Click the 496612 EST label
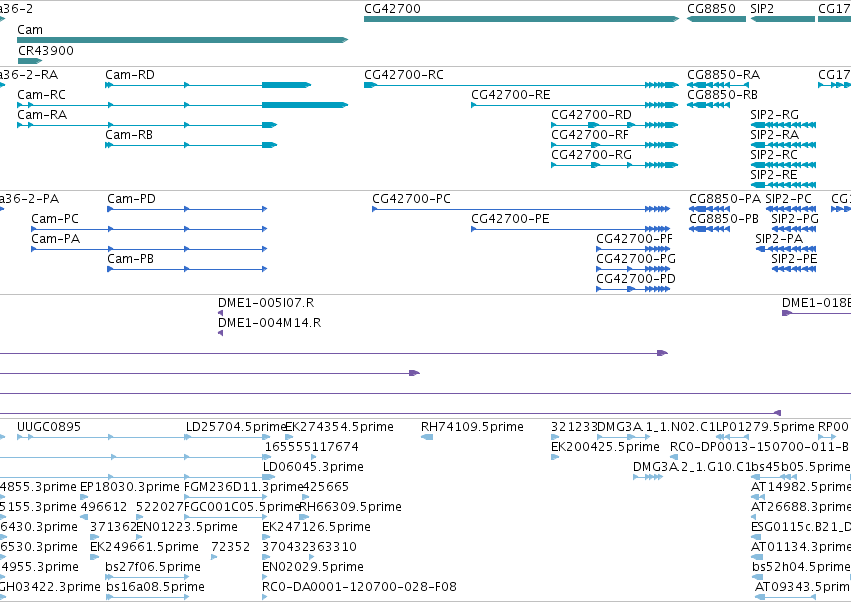Viewport: 851px width, 602px height. coord(104,508)
